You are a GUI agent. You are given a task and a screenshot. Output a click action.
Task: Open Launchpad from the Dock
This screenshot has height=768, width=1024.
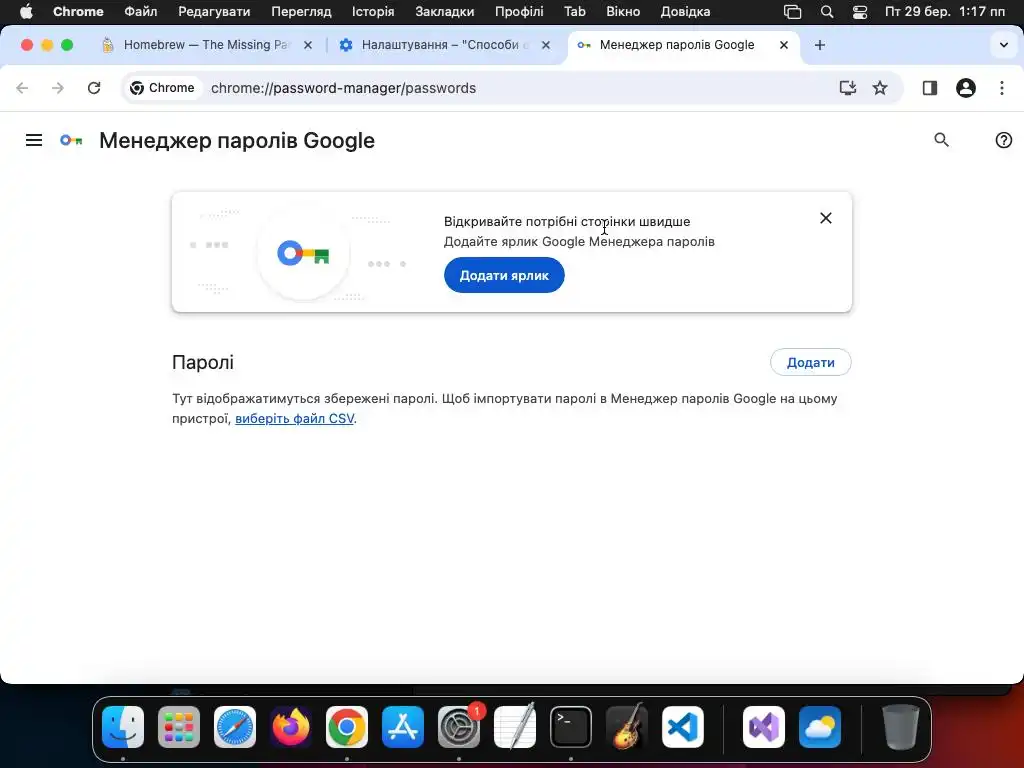coord(179,727)
